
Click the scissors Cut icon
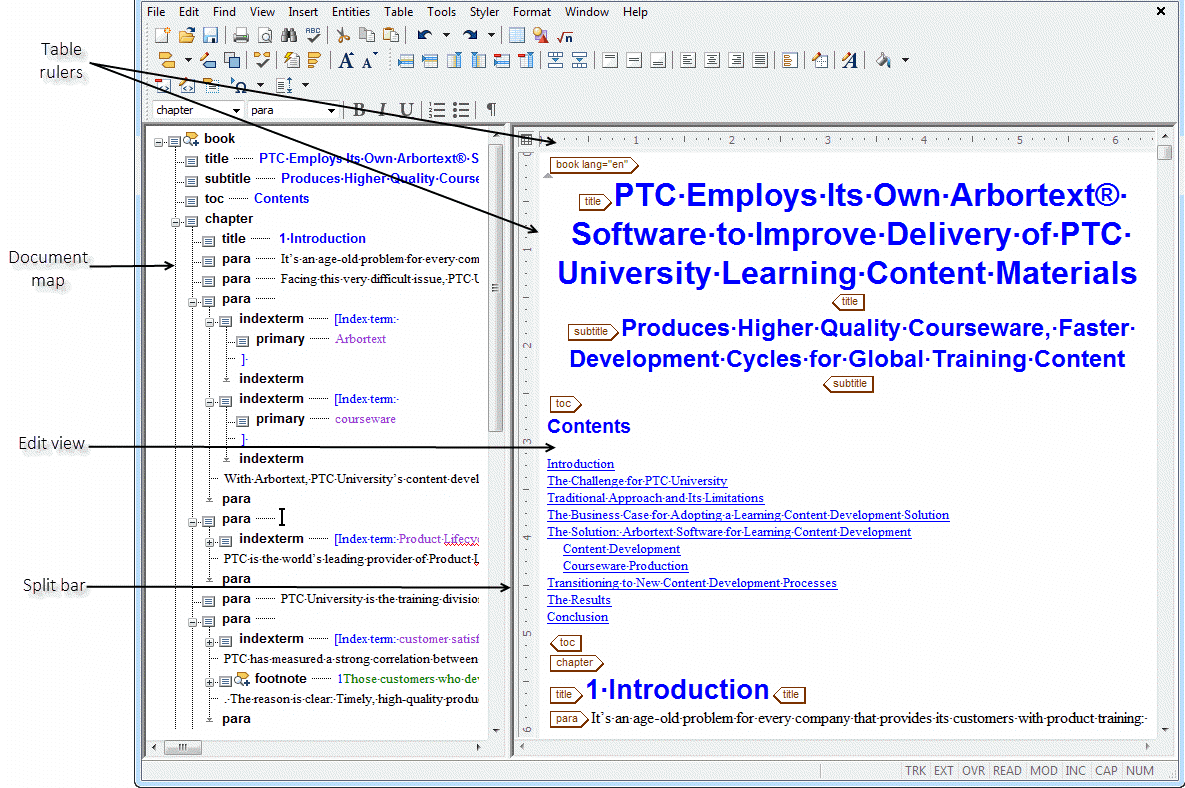point(342,36)
